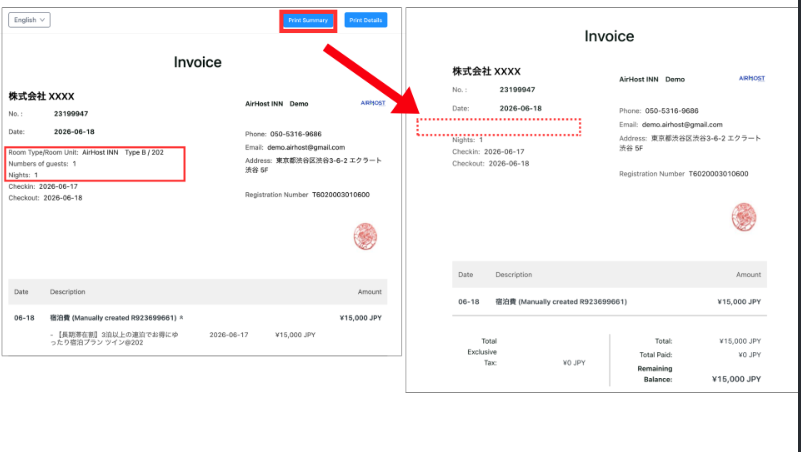
Task: Select the 【長期滞在割】 plan detail line
Action: 114,339
